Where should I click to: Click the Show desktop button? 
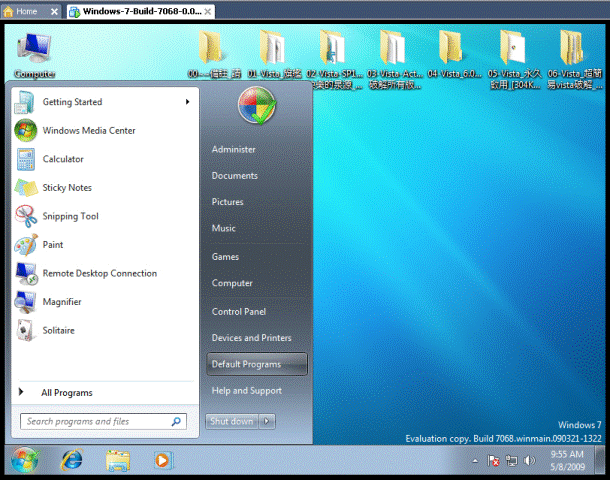point(599,460)
